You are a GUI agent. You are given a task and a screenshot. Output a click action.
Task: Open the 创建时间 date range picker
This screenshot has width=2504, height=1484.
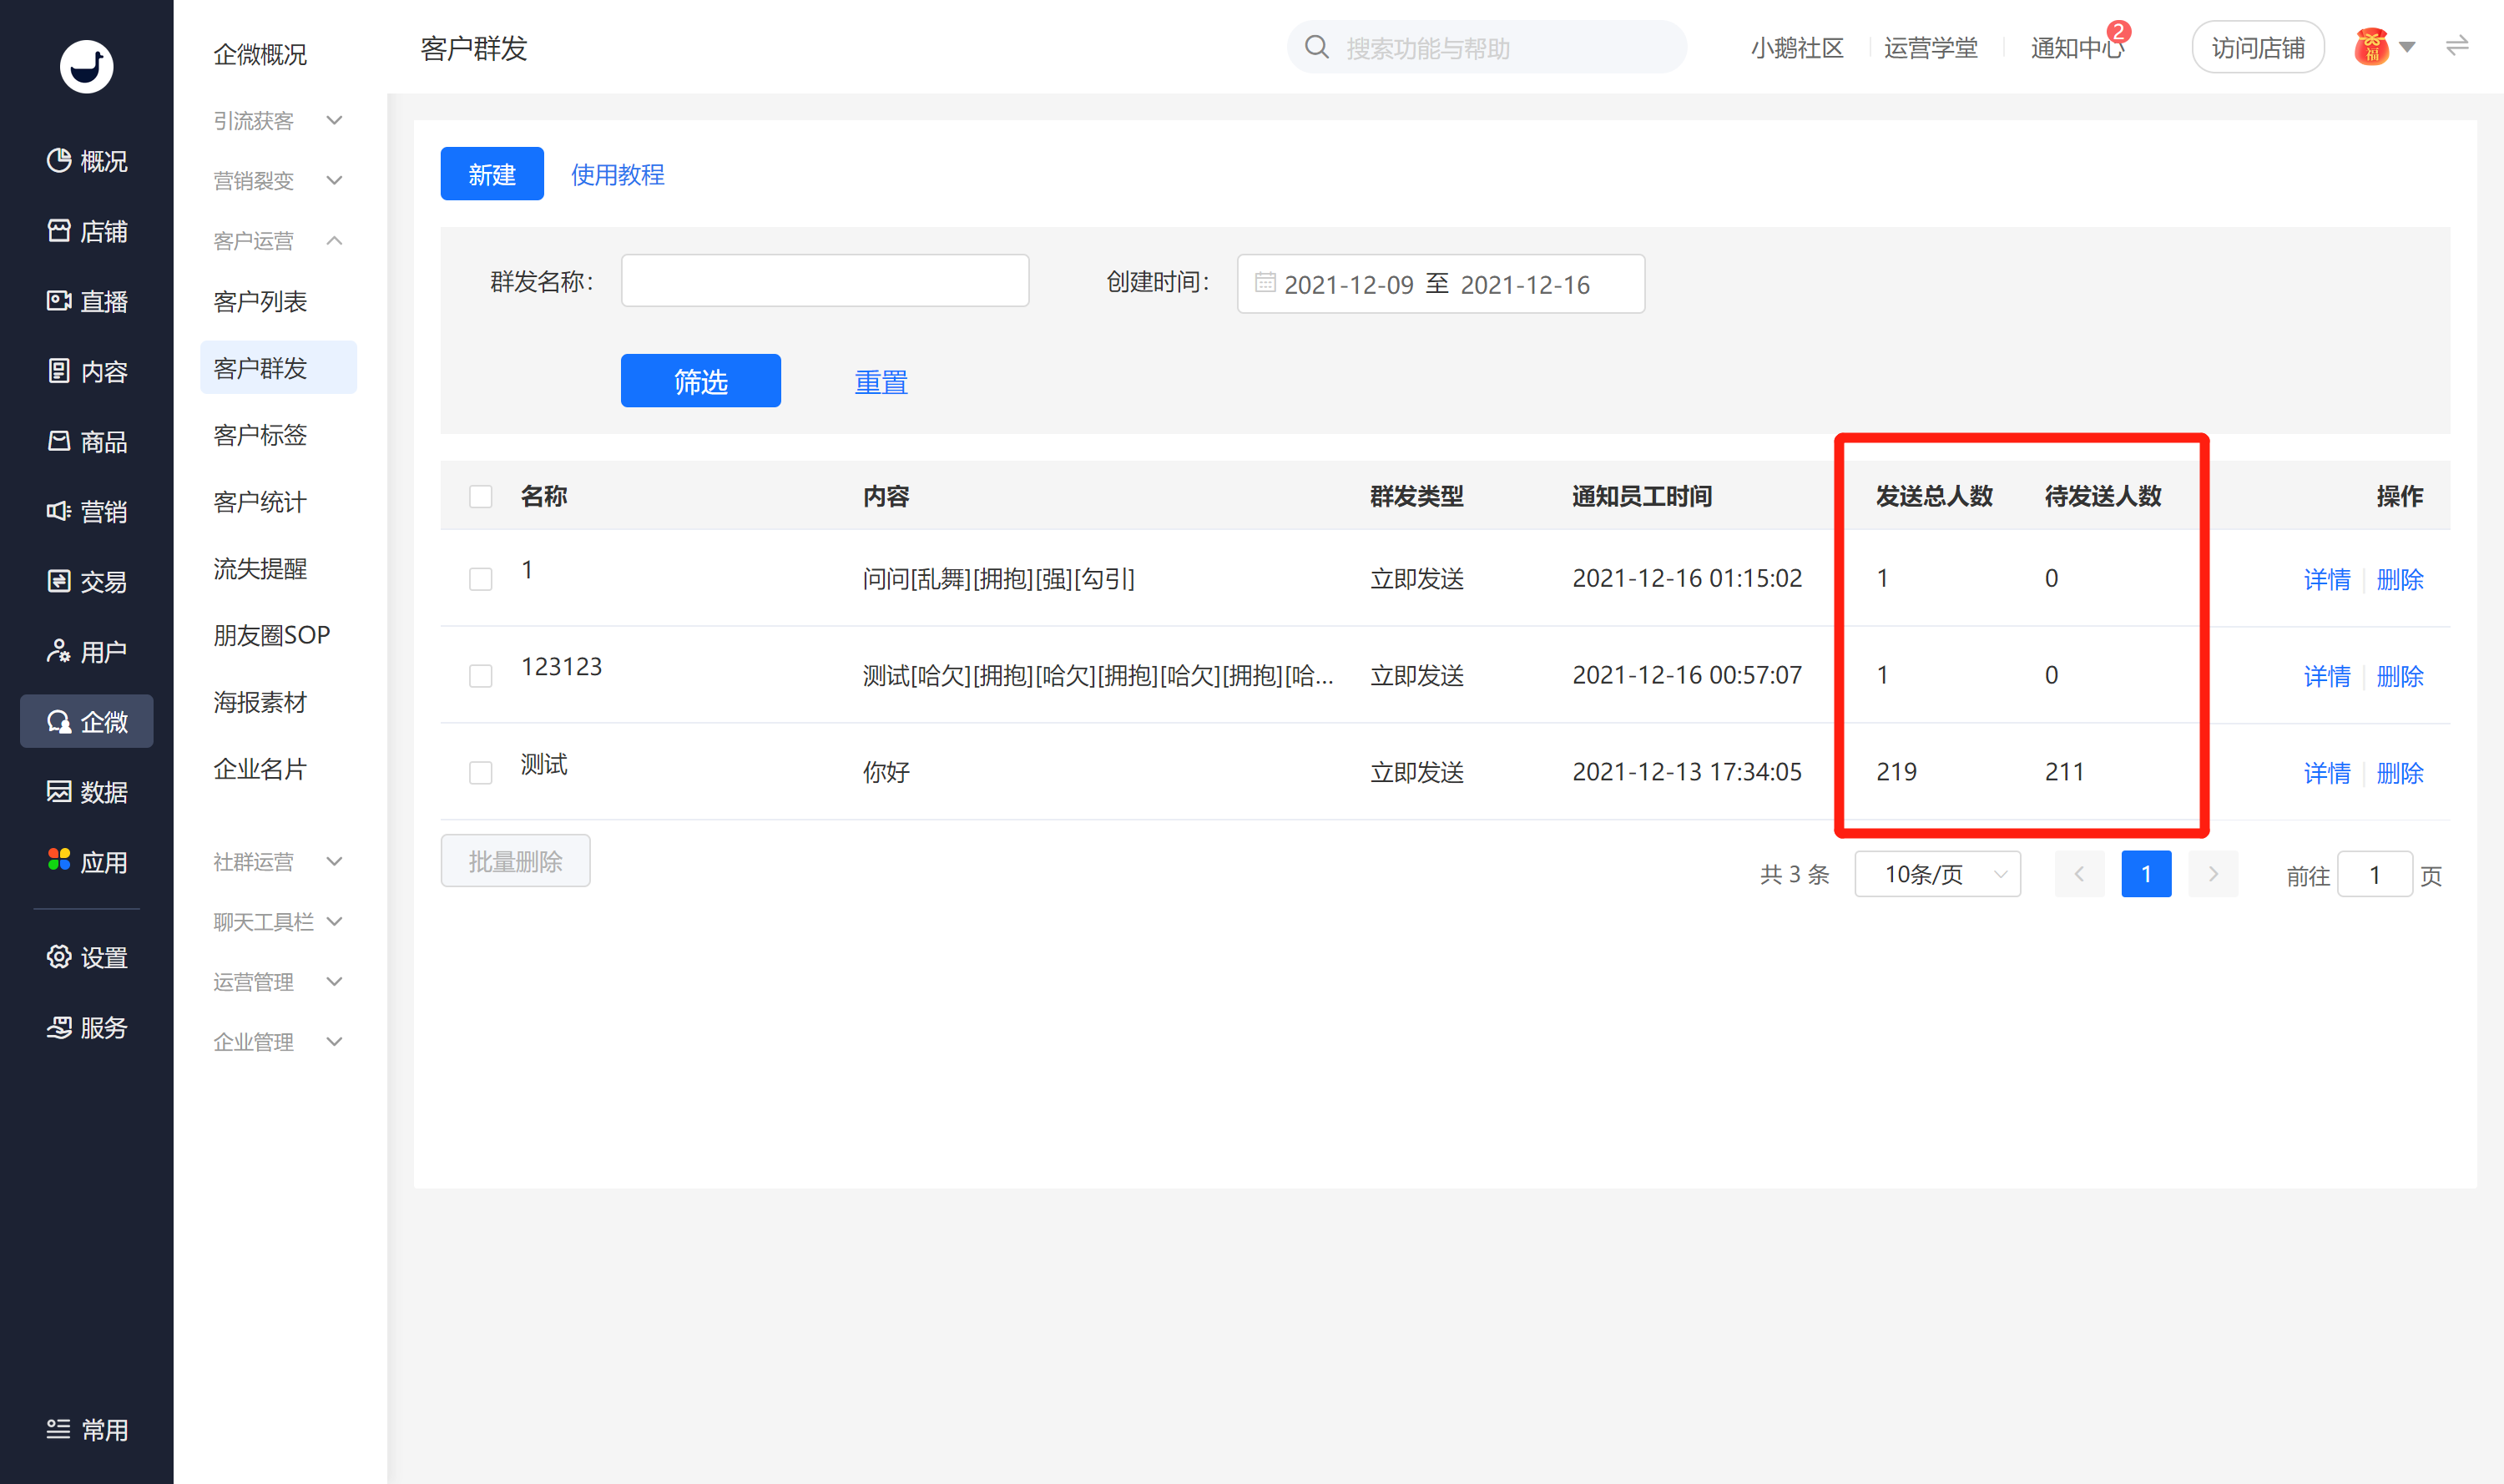tap(1440, 284)
